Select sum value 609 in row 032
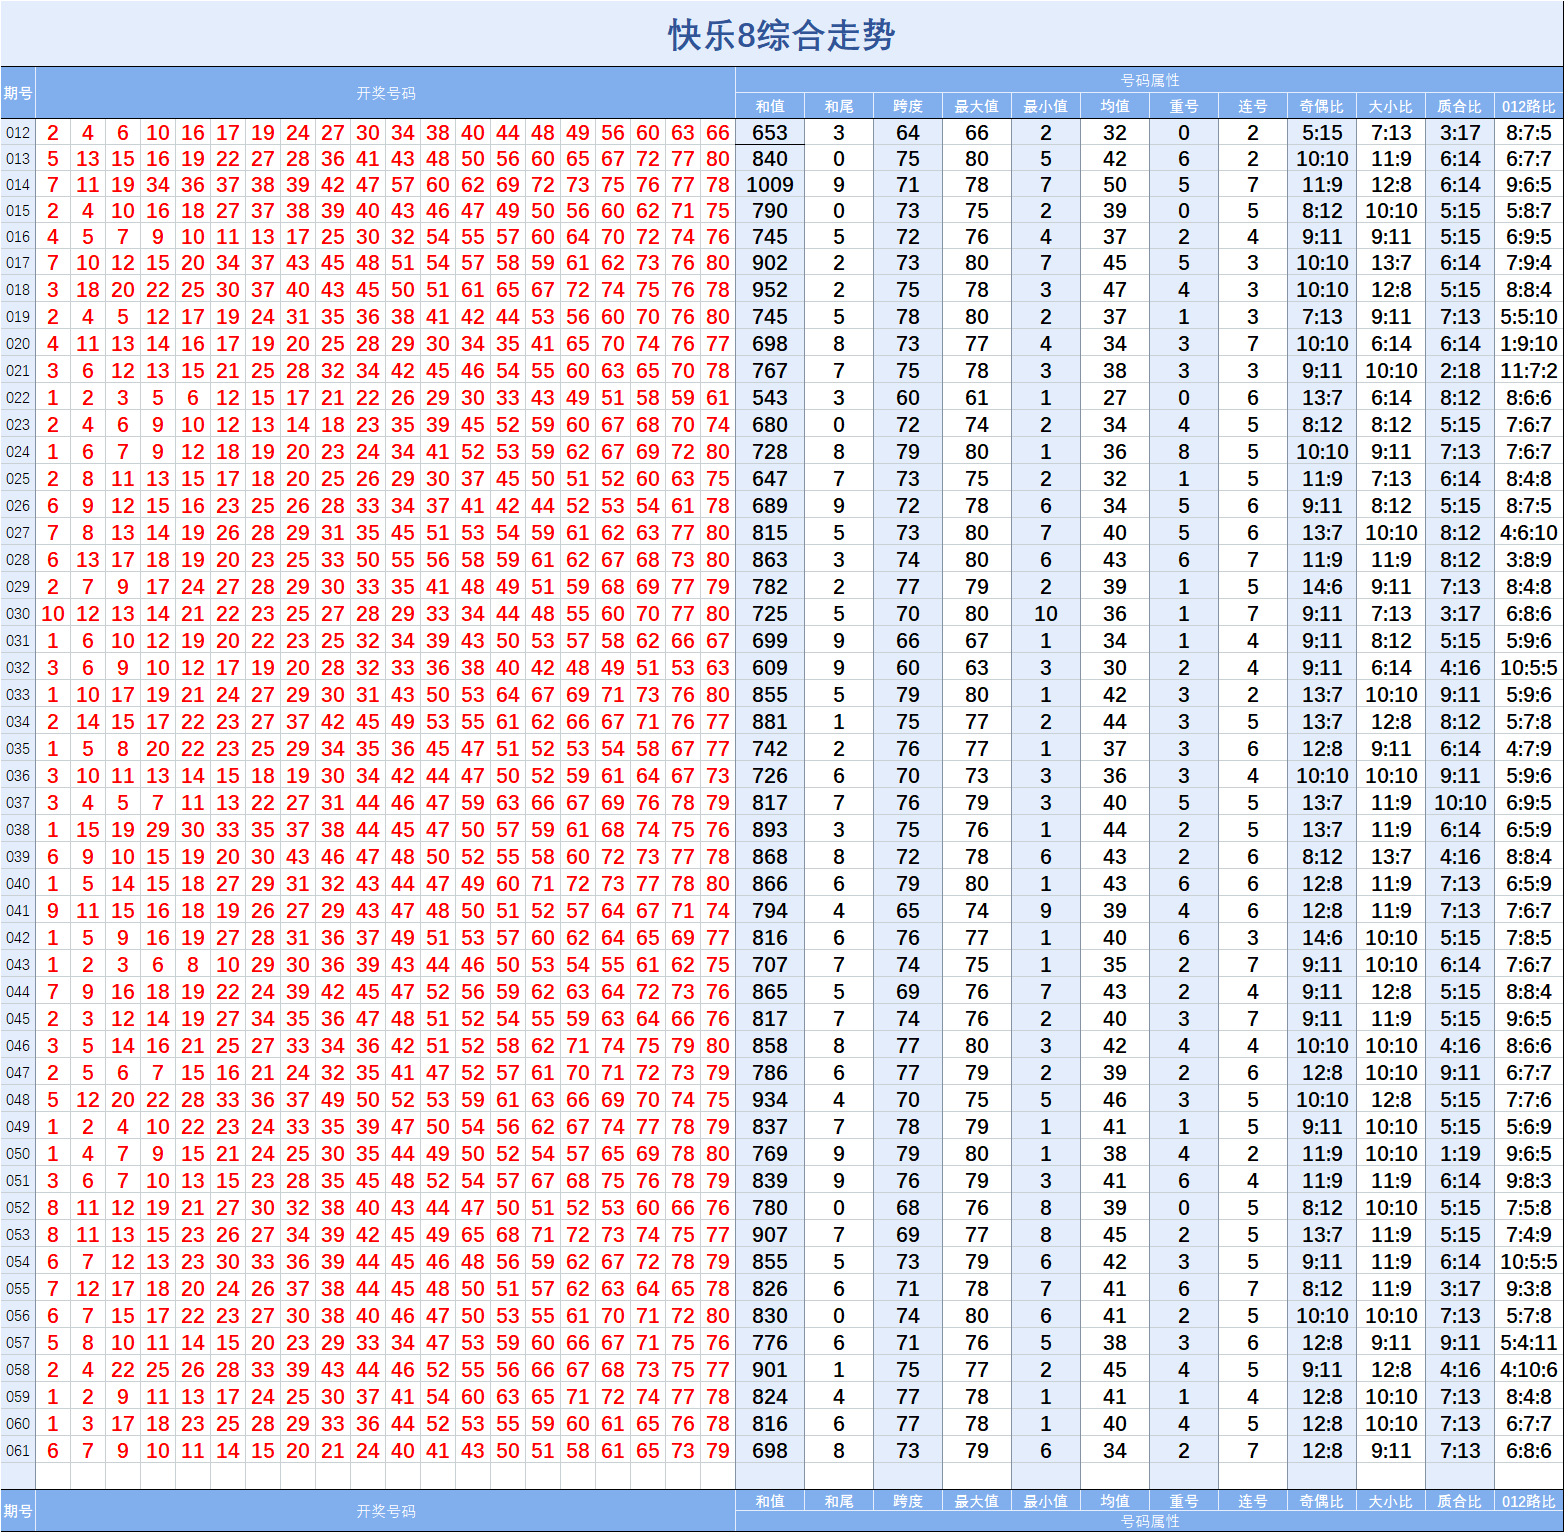The image size is (1564, 1532). (x=770, y=668)
